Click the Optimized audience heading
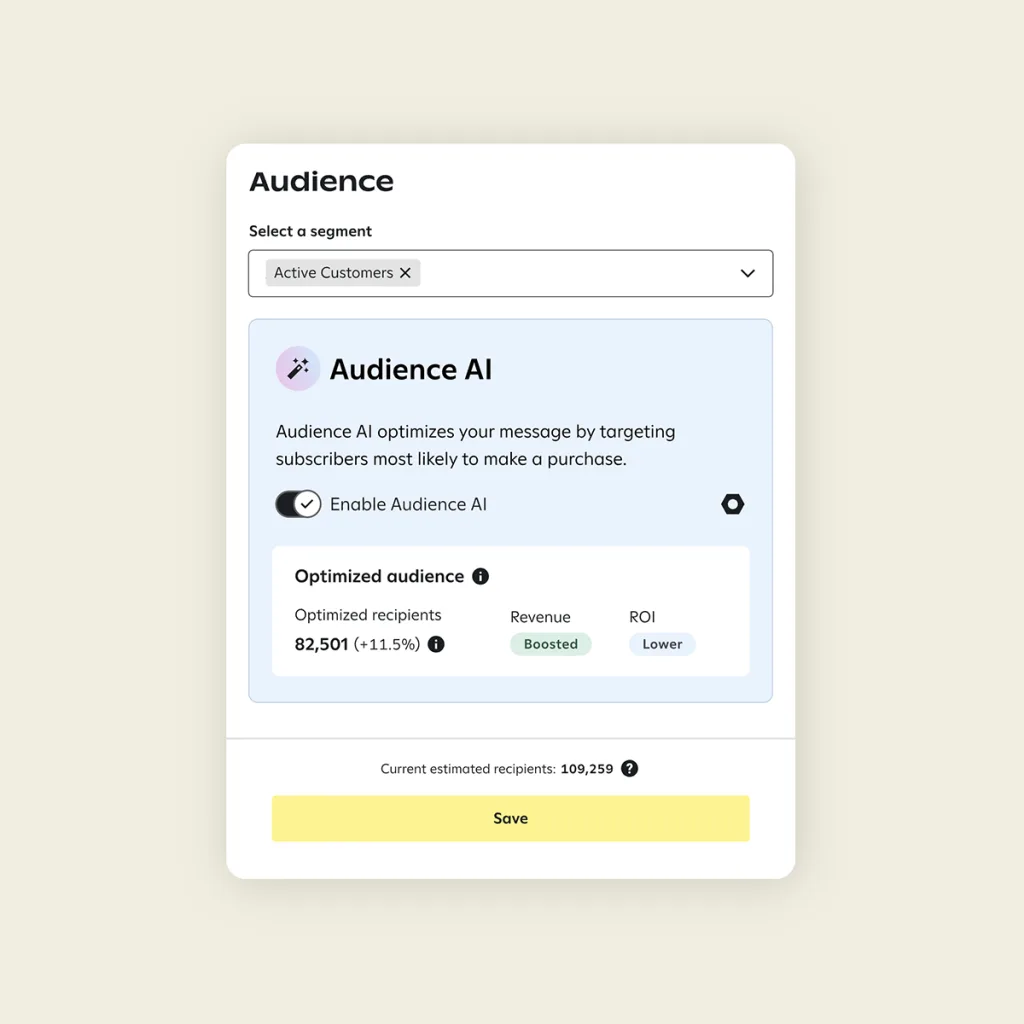 (x=379, y=576)
